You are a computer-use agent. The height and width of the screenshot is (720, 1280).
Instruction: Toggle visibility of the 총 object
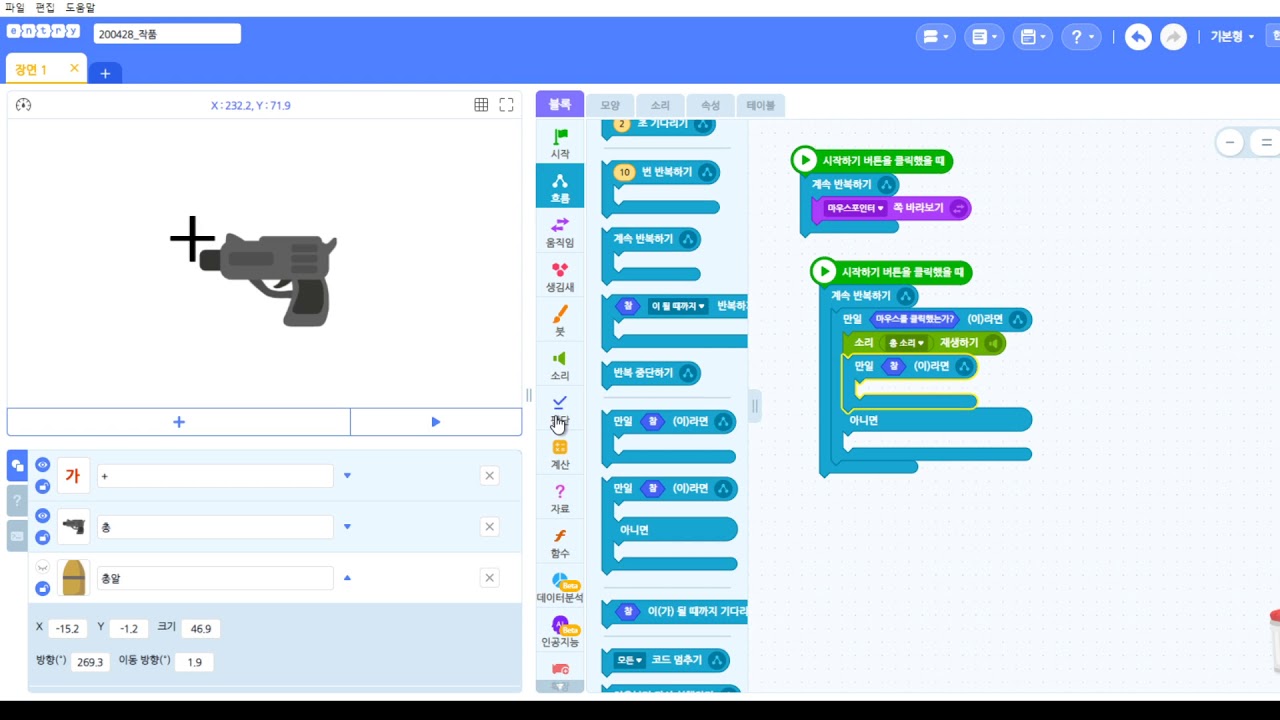[x=42, y=516]
